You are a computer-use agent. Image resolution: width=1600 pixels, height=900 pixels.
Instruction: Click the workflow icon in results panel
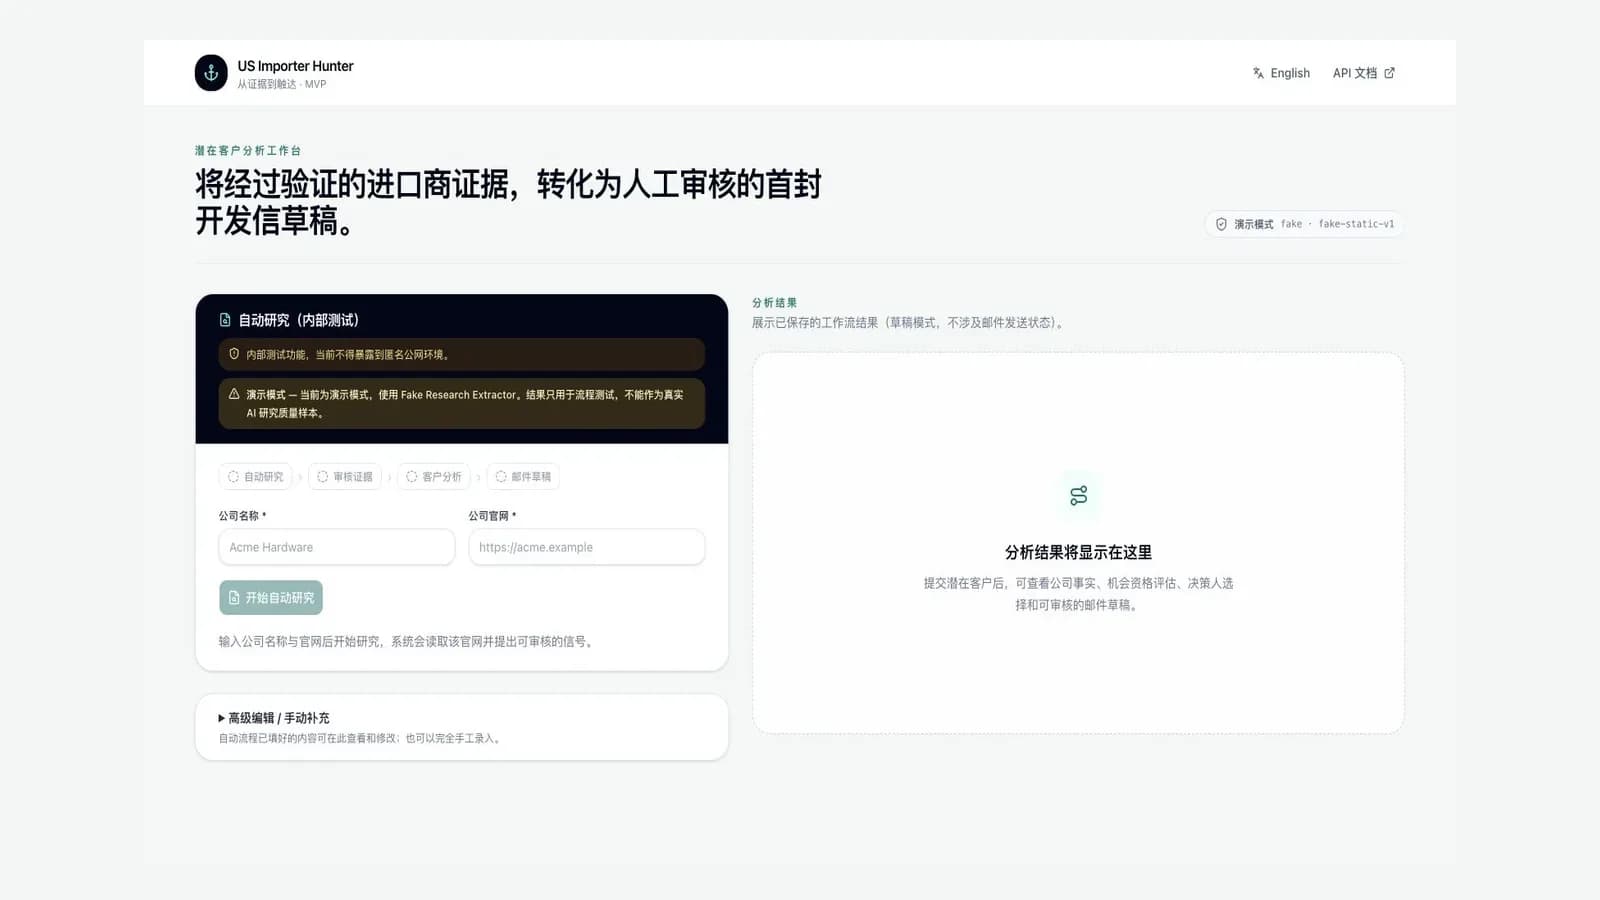click(1078, 496)
